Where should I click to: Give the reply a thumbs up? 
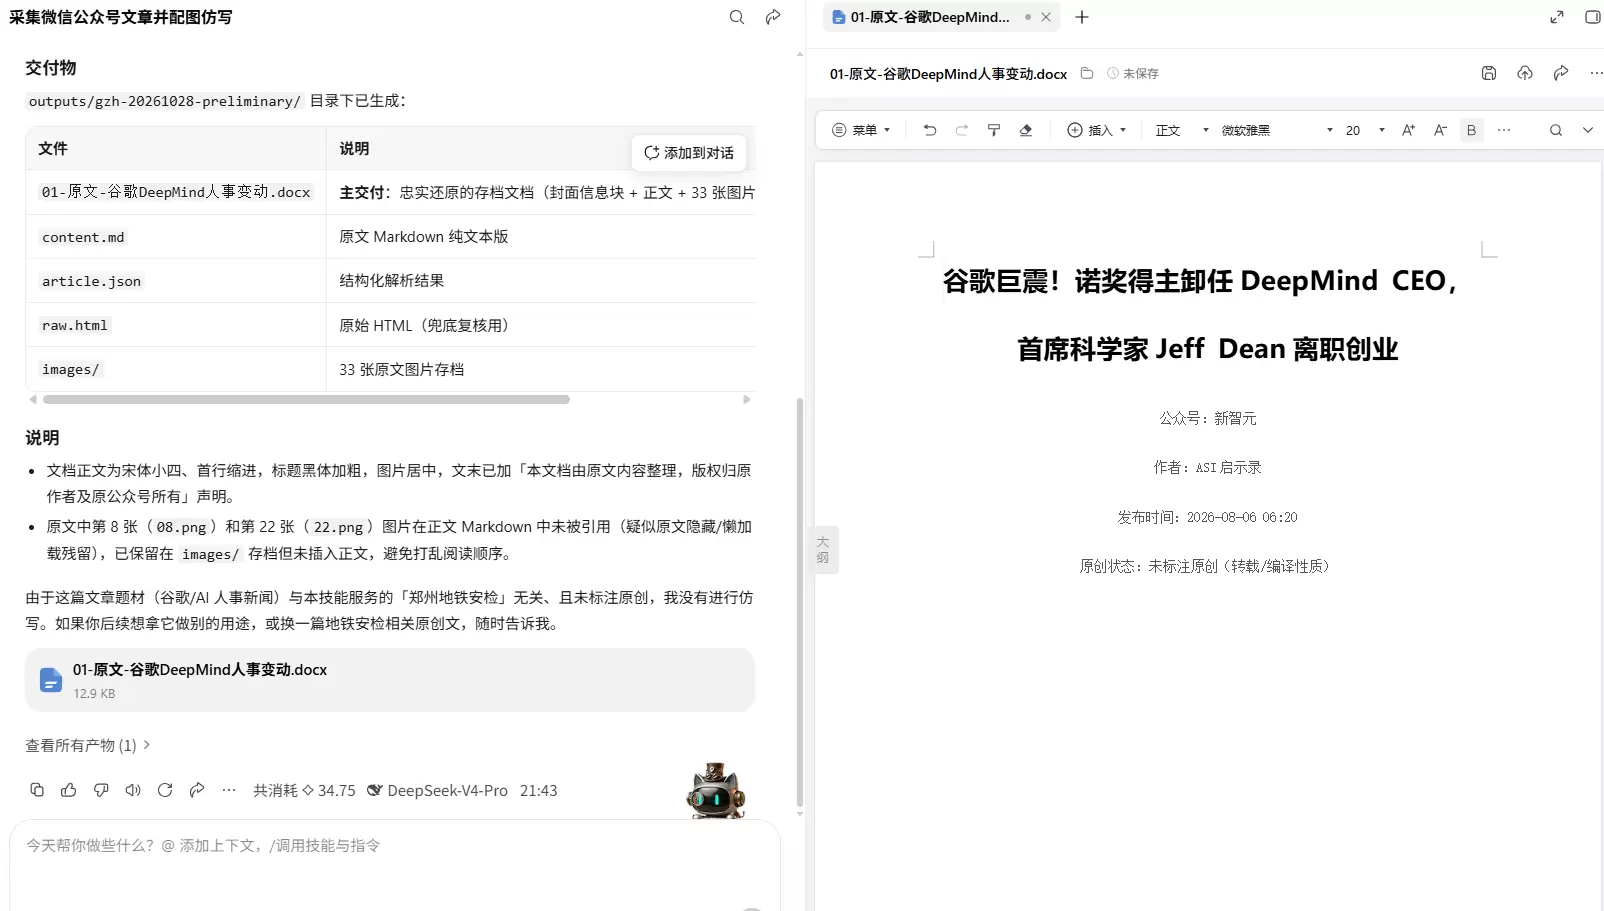pos(69,790)
